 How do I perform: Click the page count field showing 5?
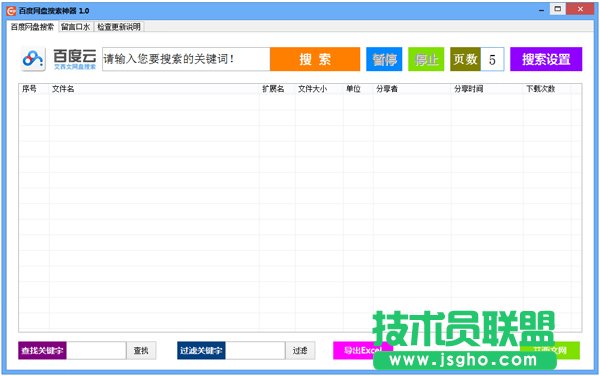[492, 59]
